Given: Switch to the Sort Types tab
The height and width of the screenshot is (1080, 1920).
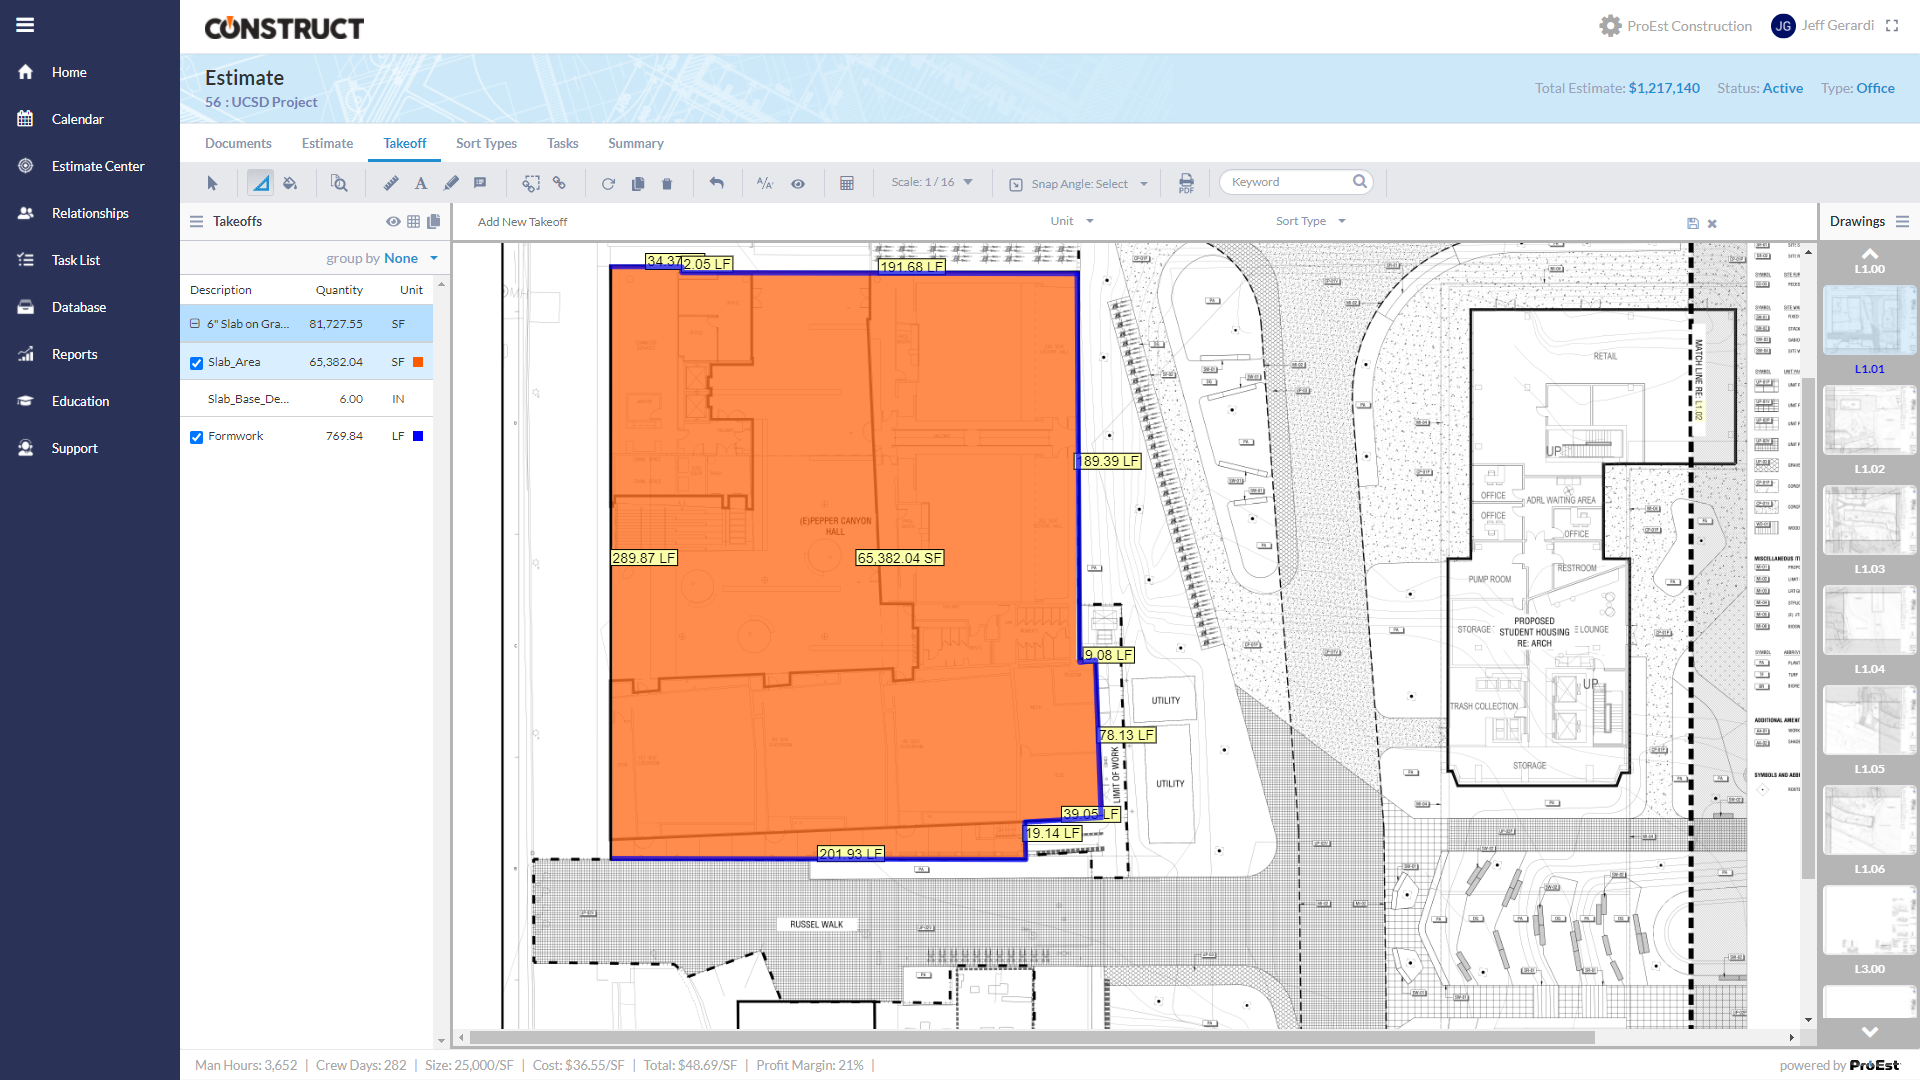Looking at the screenshot, I should [486, 143].
